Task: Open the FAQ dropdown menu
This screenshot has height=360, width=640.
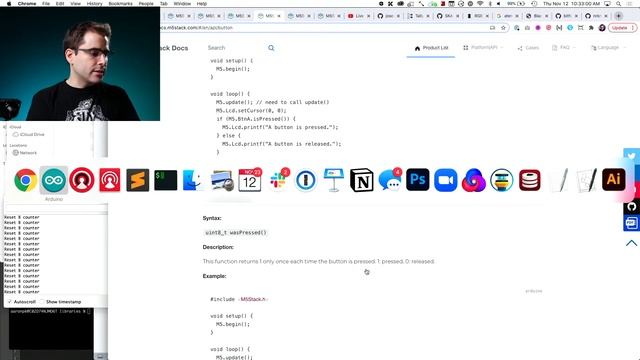Action: click(x=564, y=48)
